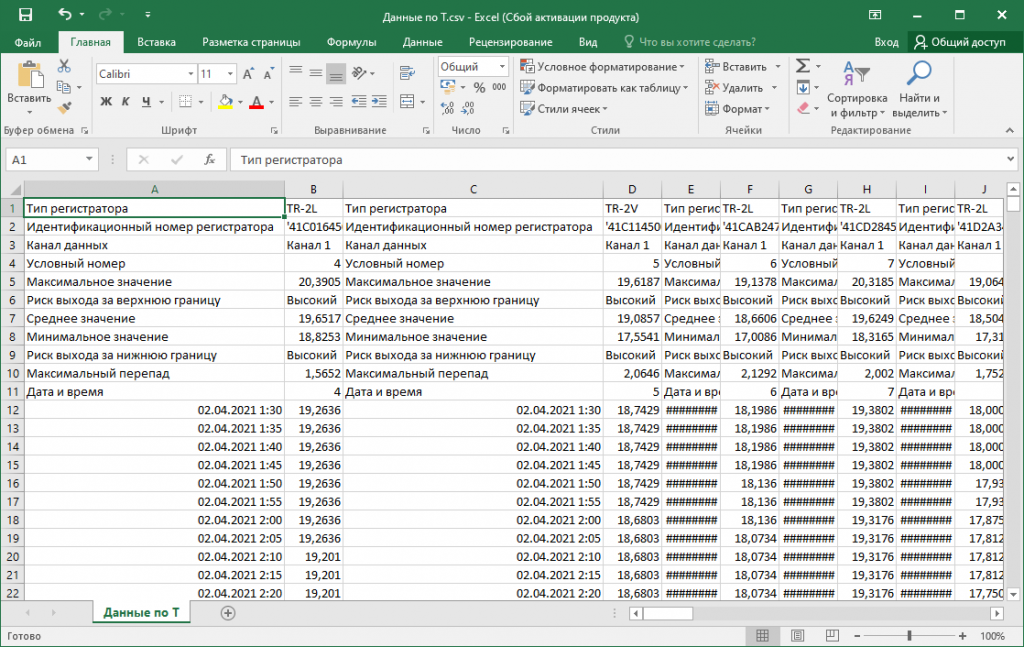The image size is (1024, 647).
Task: Switch to the Вставка tab
Action: [156, 42]
